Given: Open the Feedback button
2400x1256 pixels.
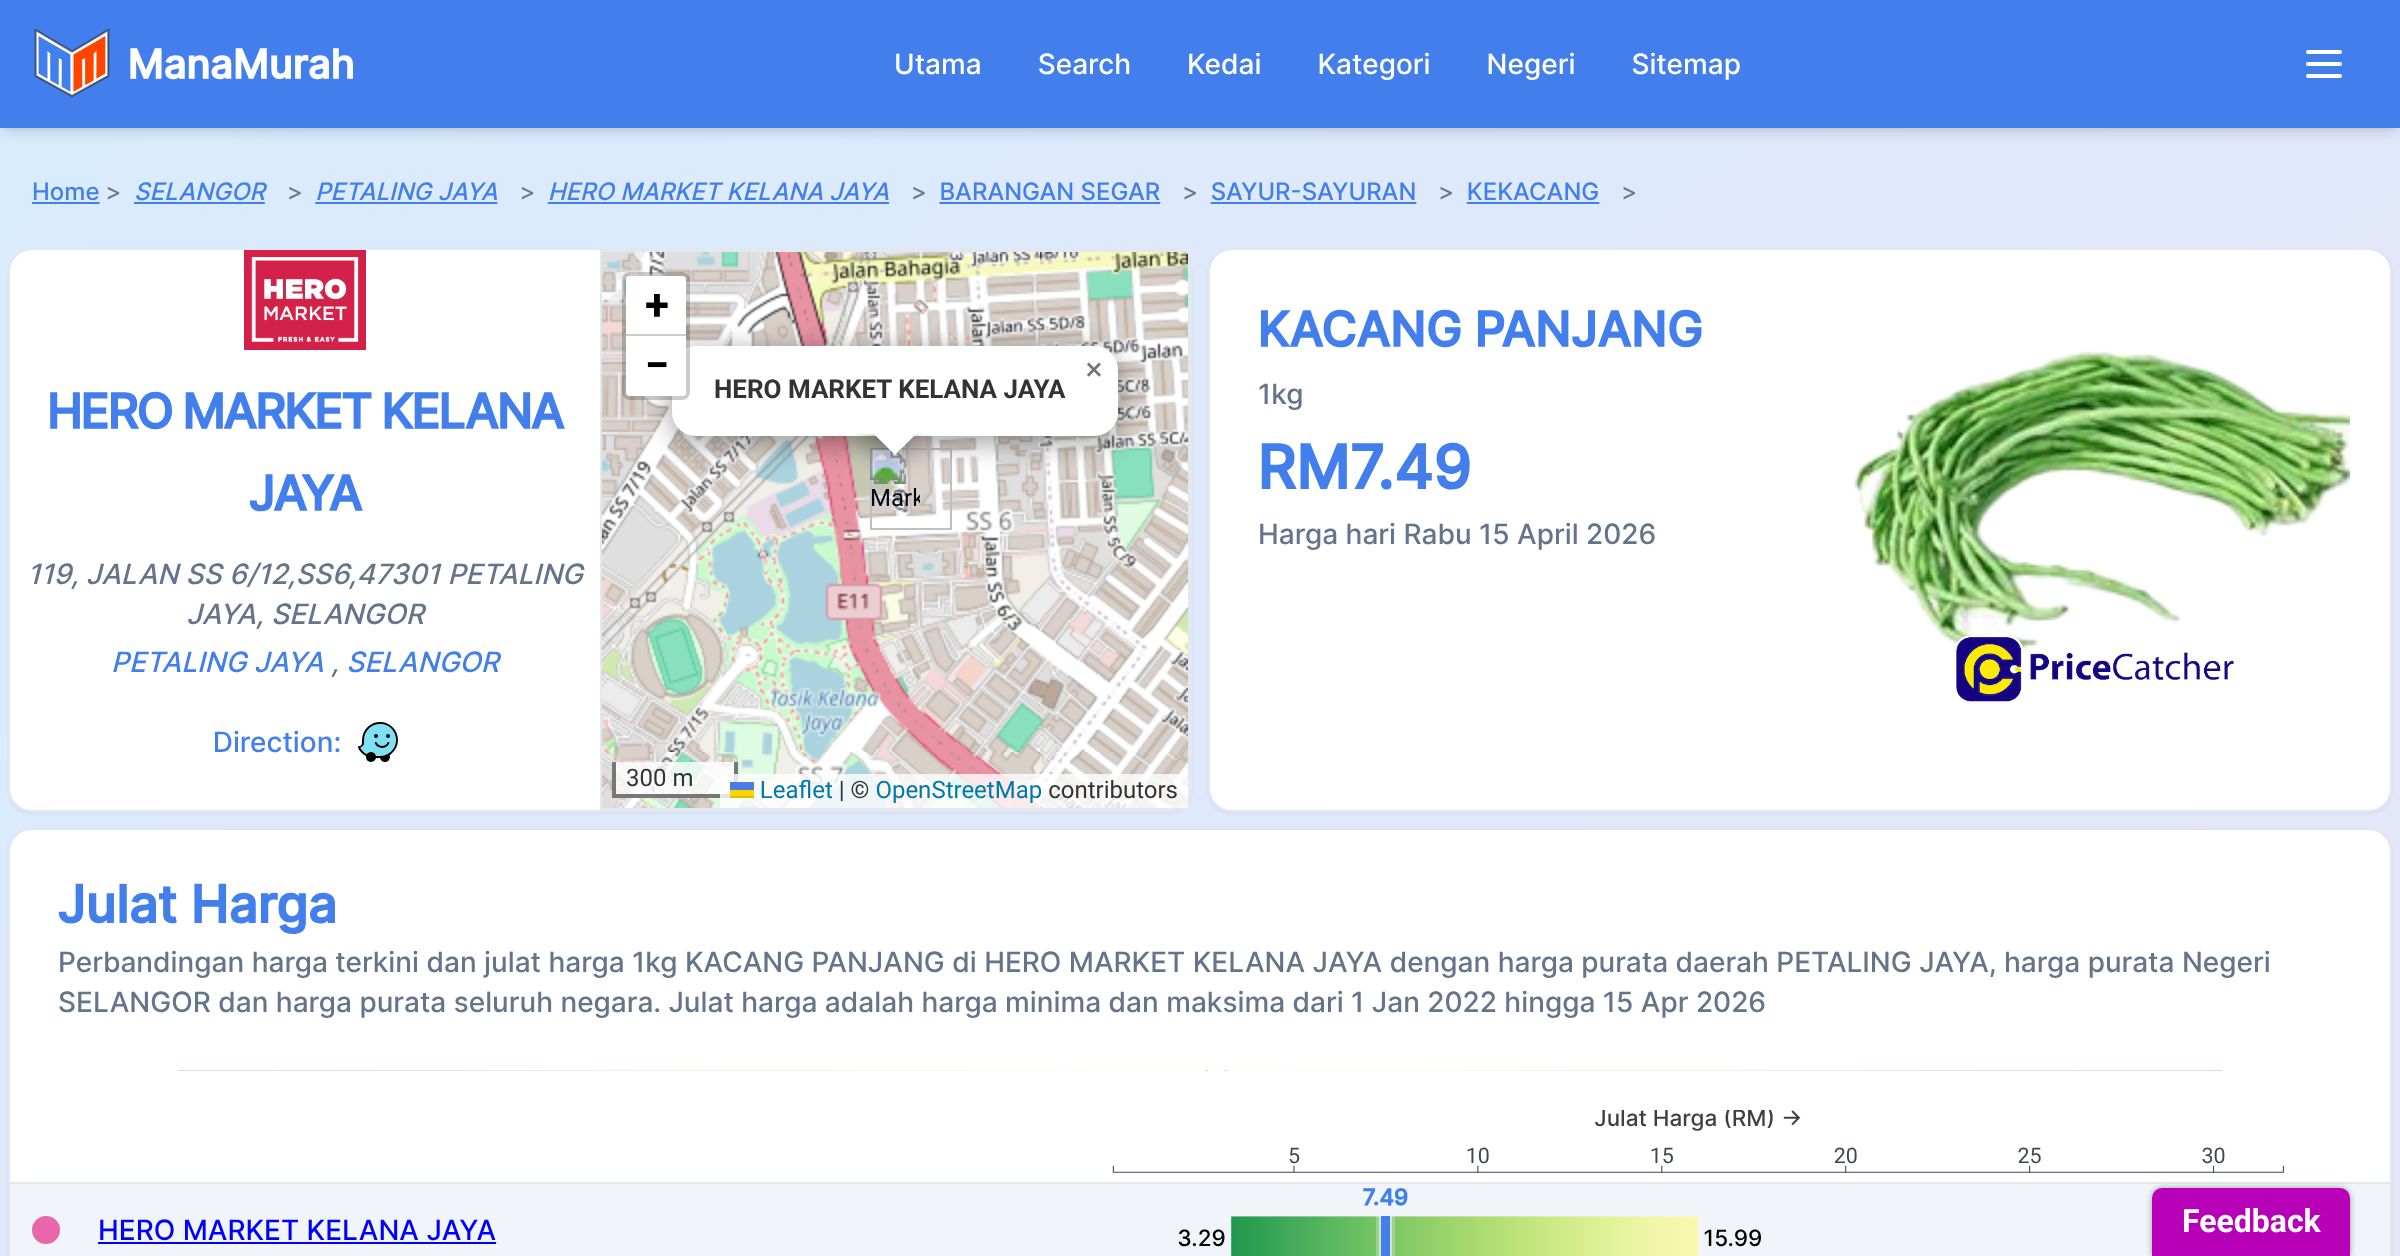Looking at the screenshot, I should (2250, 1221).
